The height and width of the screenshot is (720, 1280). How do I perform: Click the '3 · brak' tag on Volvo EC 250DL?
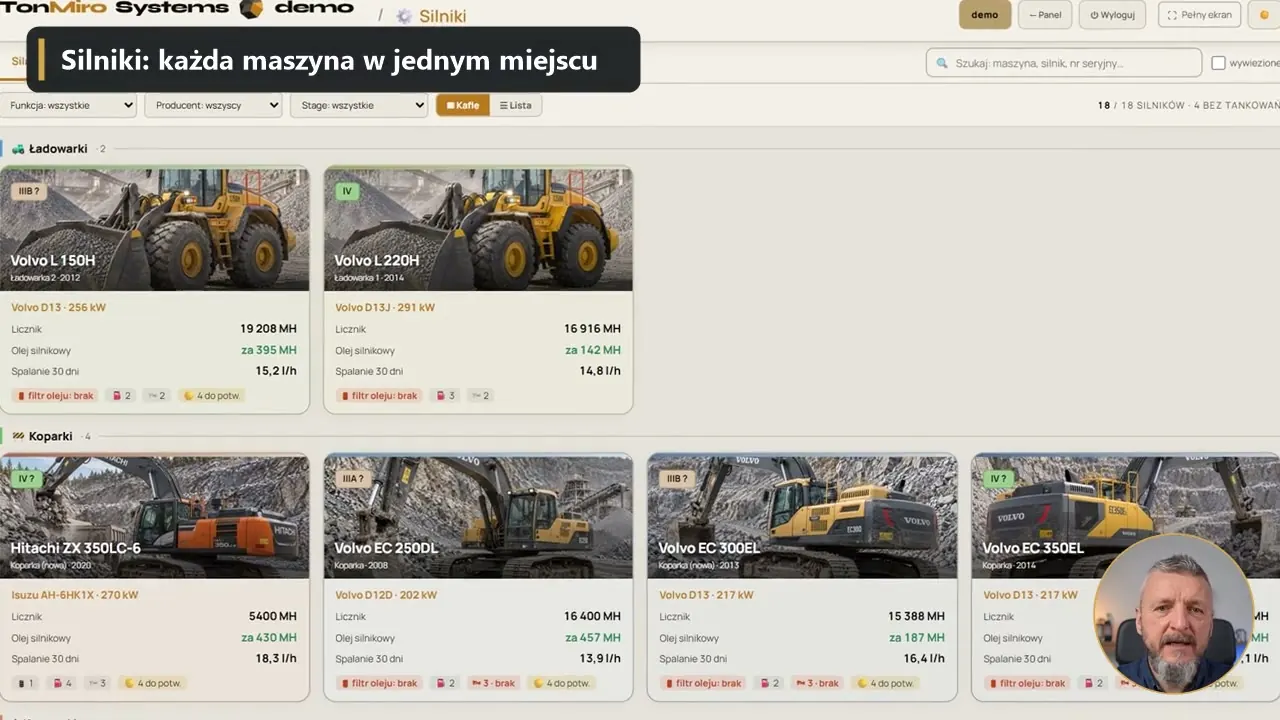pos(494,684)
